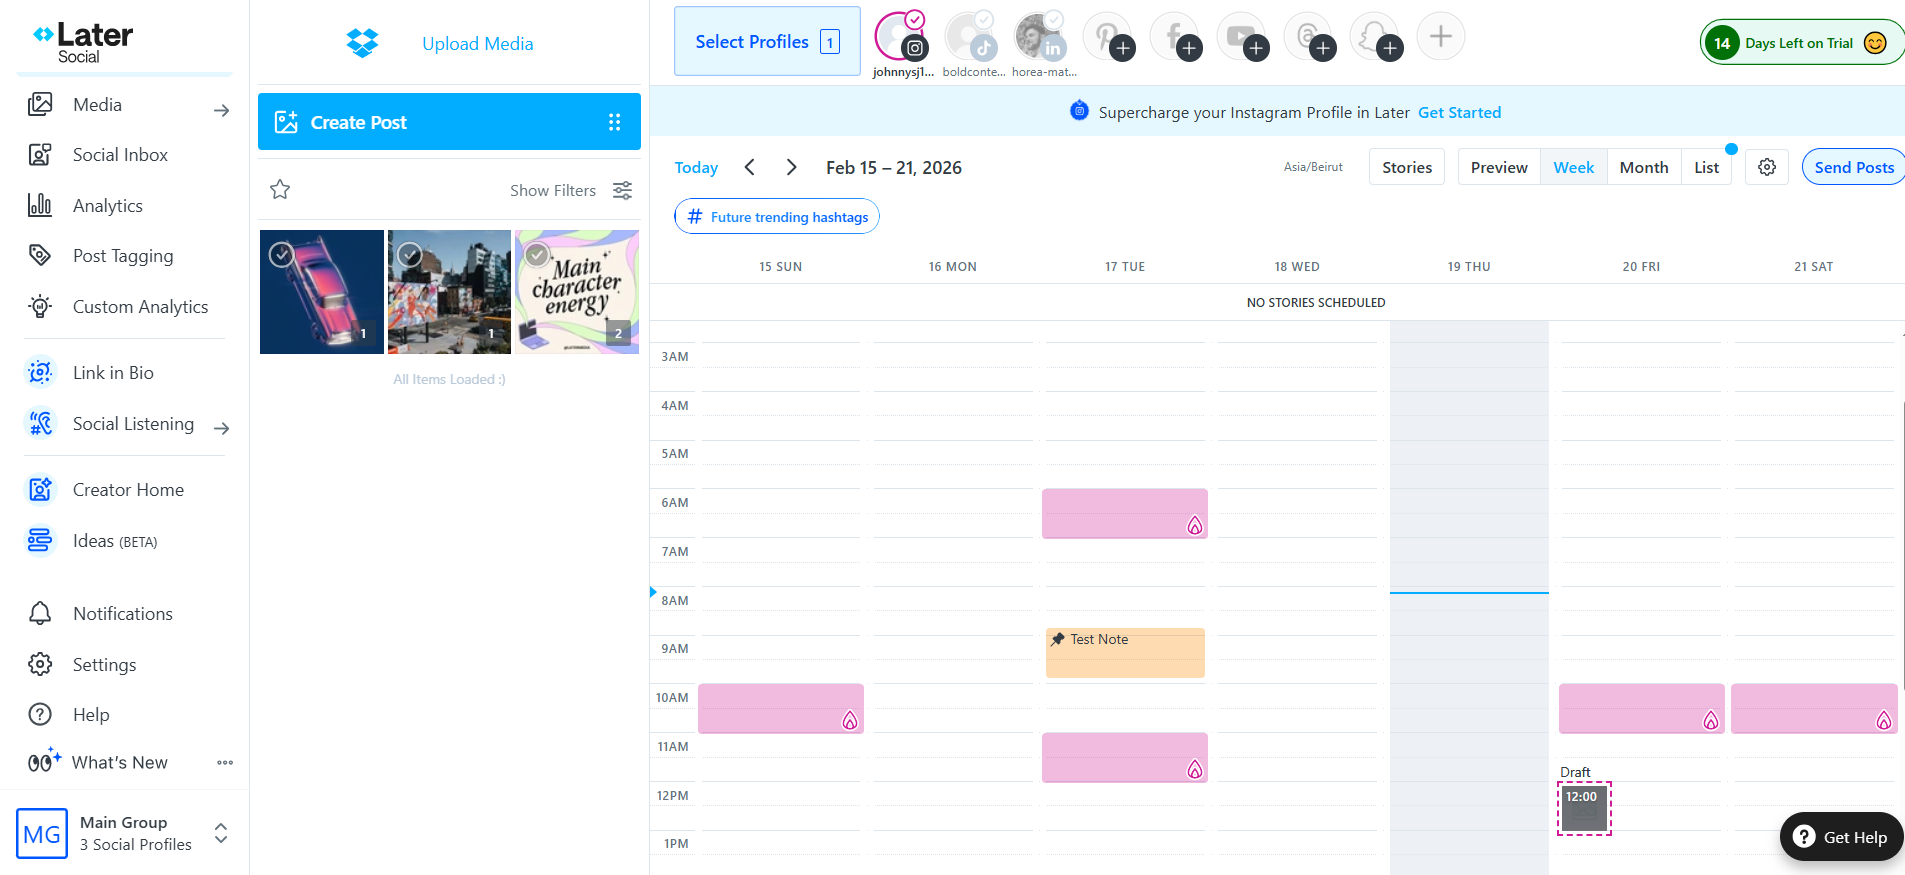The image size is (1905, 875).
Task: Open Ideas (BETA)
Action: point(115,541)
